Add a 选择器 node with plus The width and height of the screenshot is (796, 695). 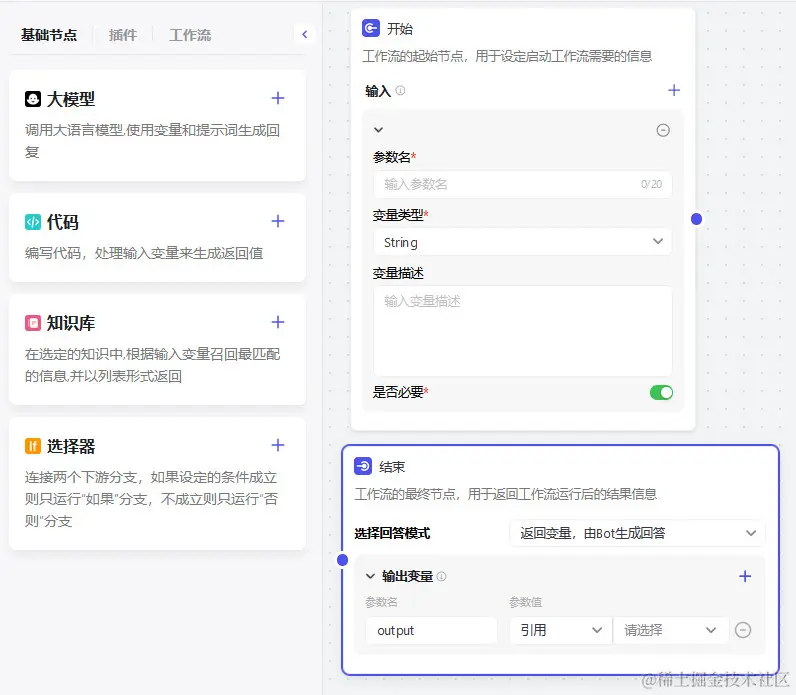point(278,445)
